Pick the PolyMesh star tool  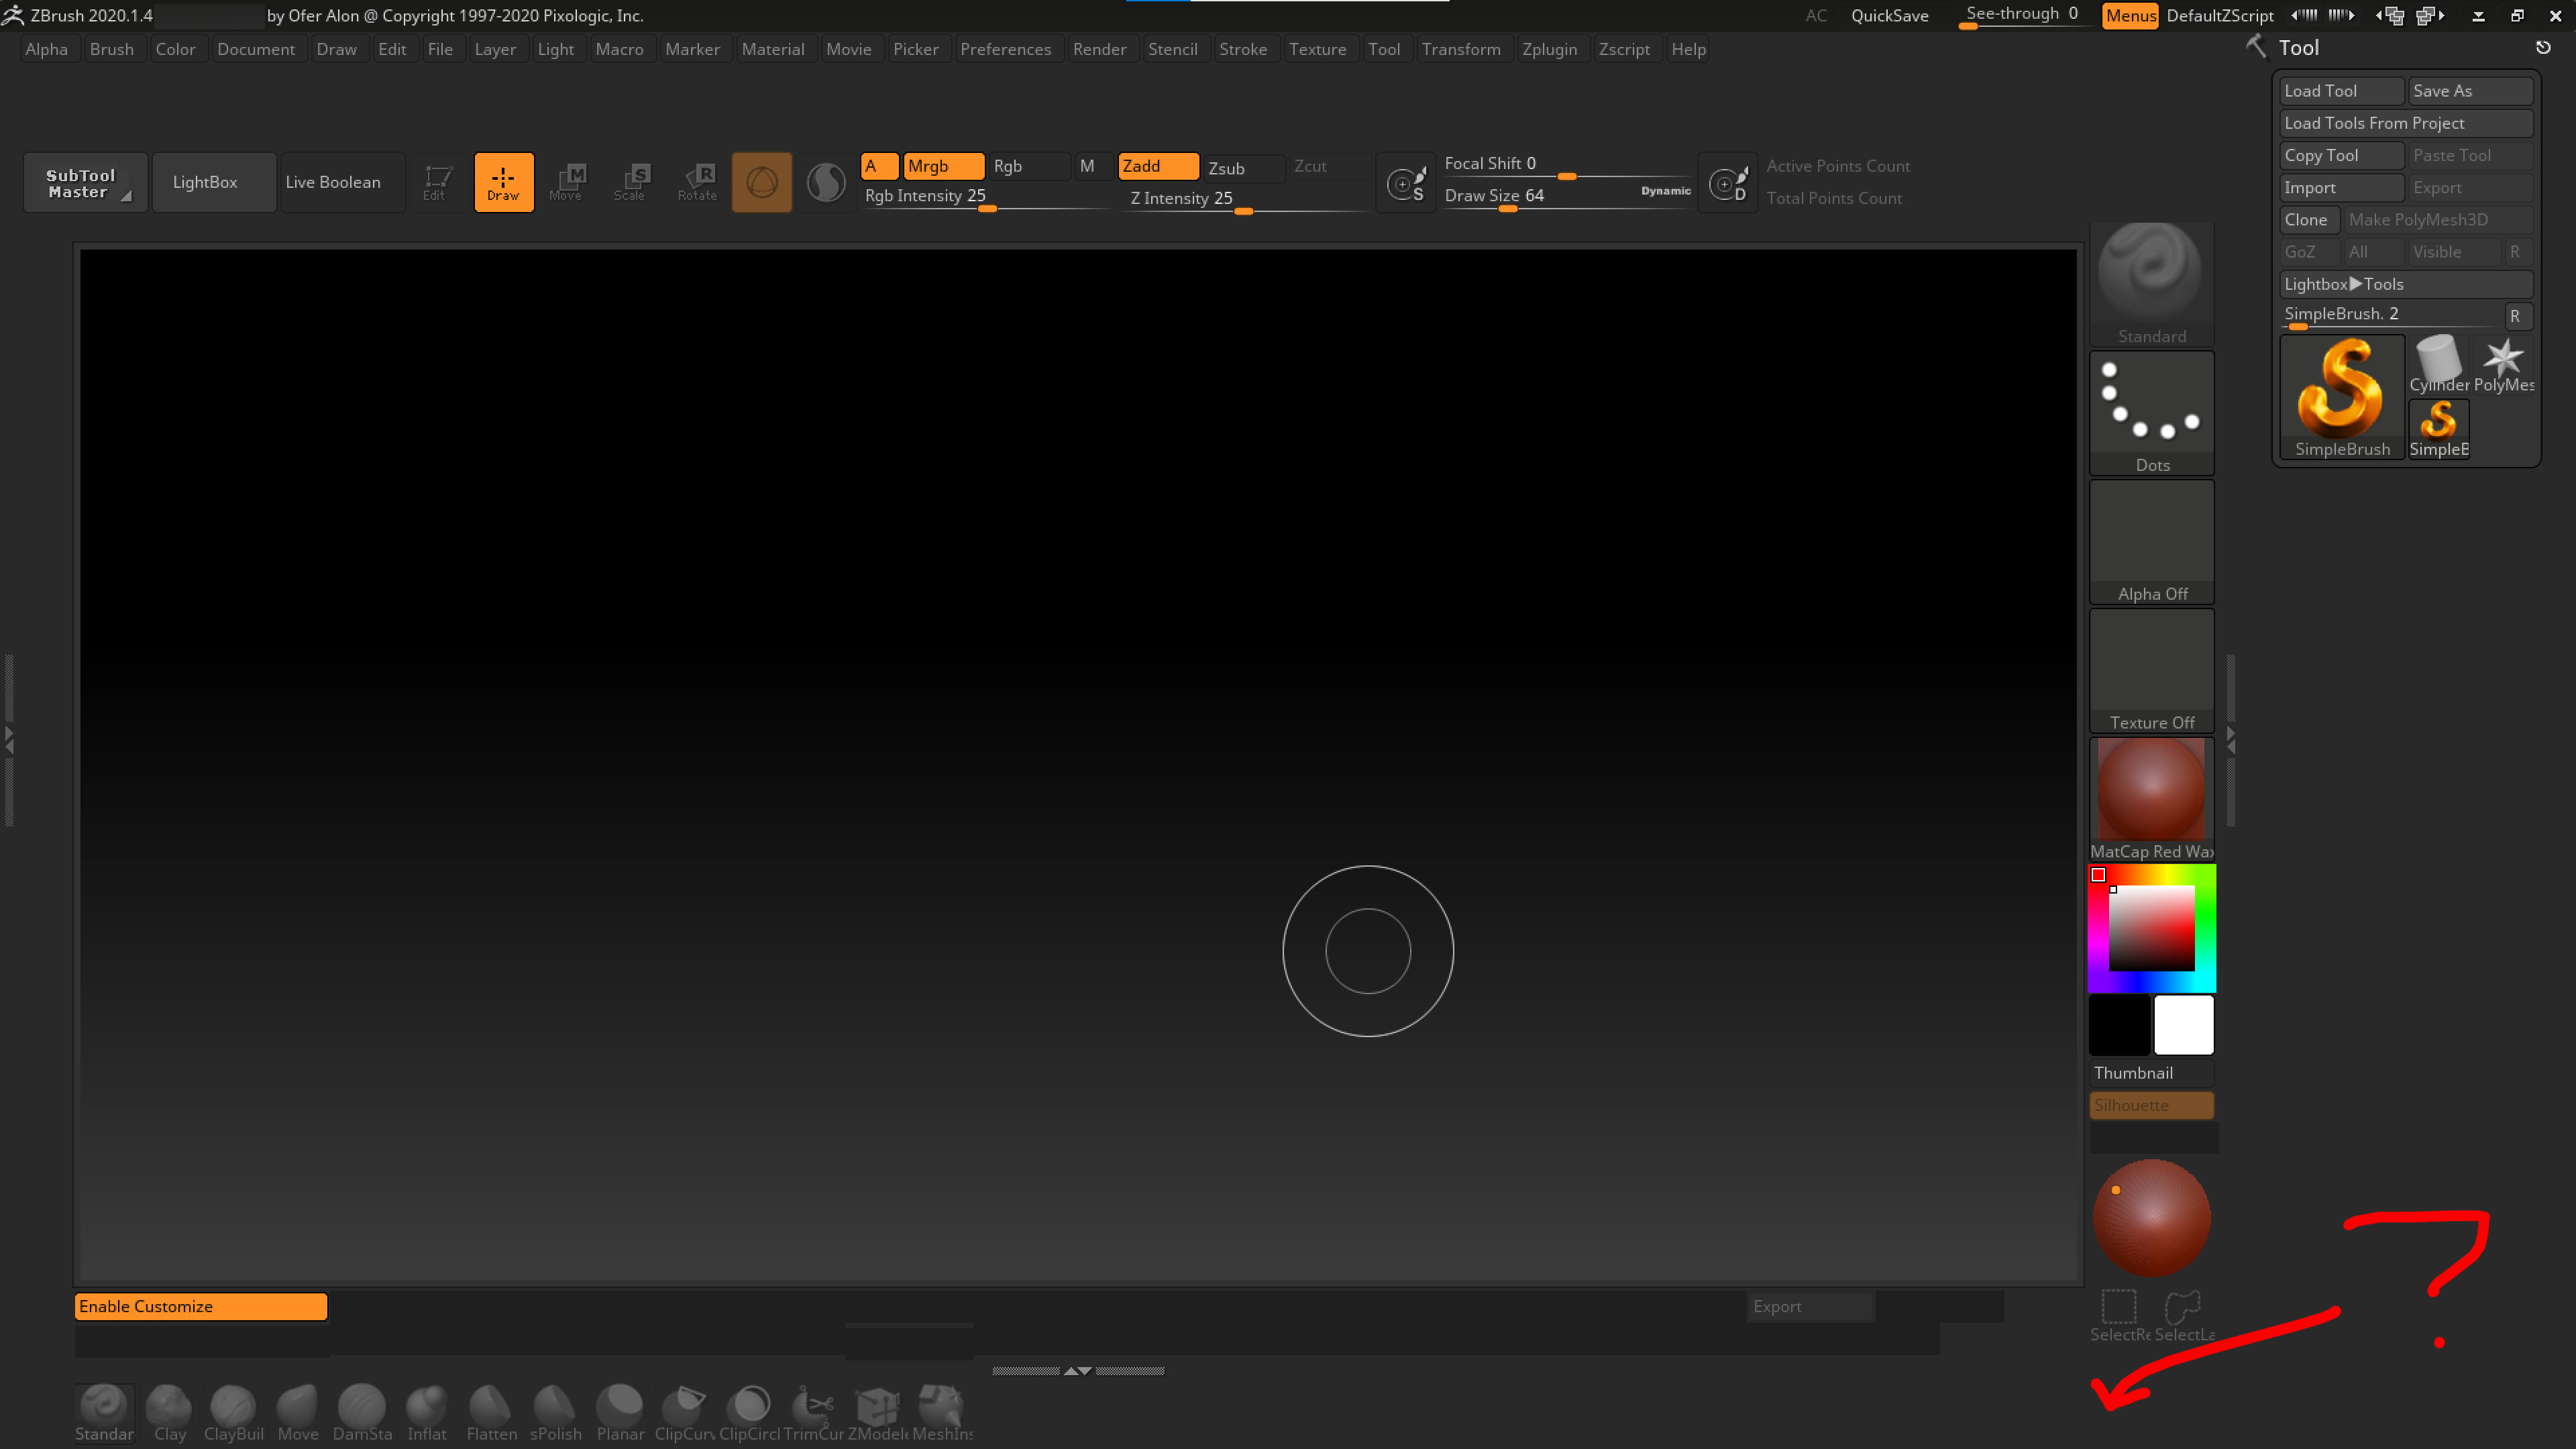[x=2503, y=364]
